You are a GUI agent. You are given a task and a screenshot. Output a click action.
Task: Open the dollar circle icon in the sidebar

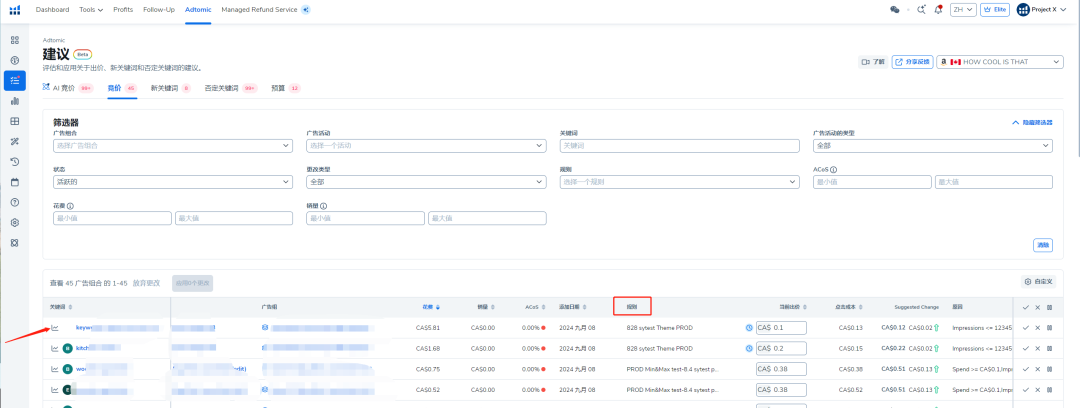coord(14,60)
